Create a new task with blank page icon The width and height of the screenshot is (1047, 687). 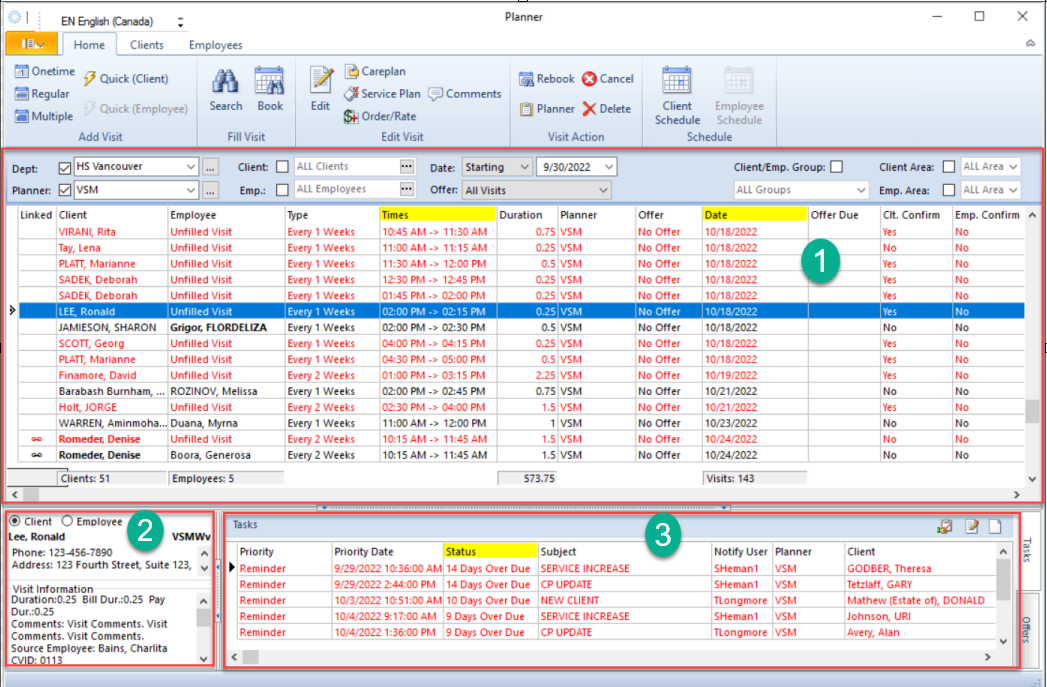(x=995, y=527)
